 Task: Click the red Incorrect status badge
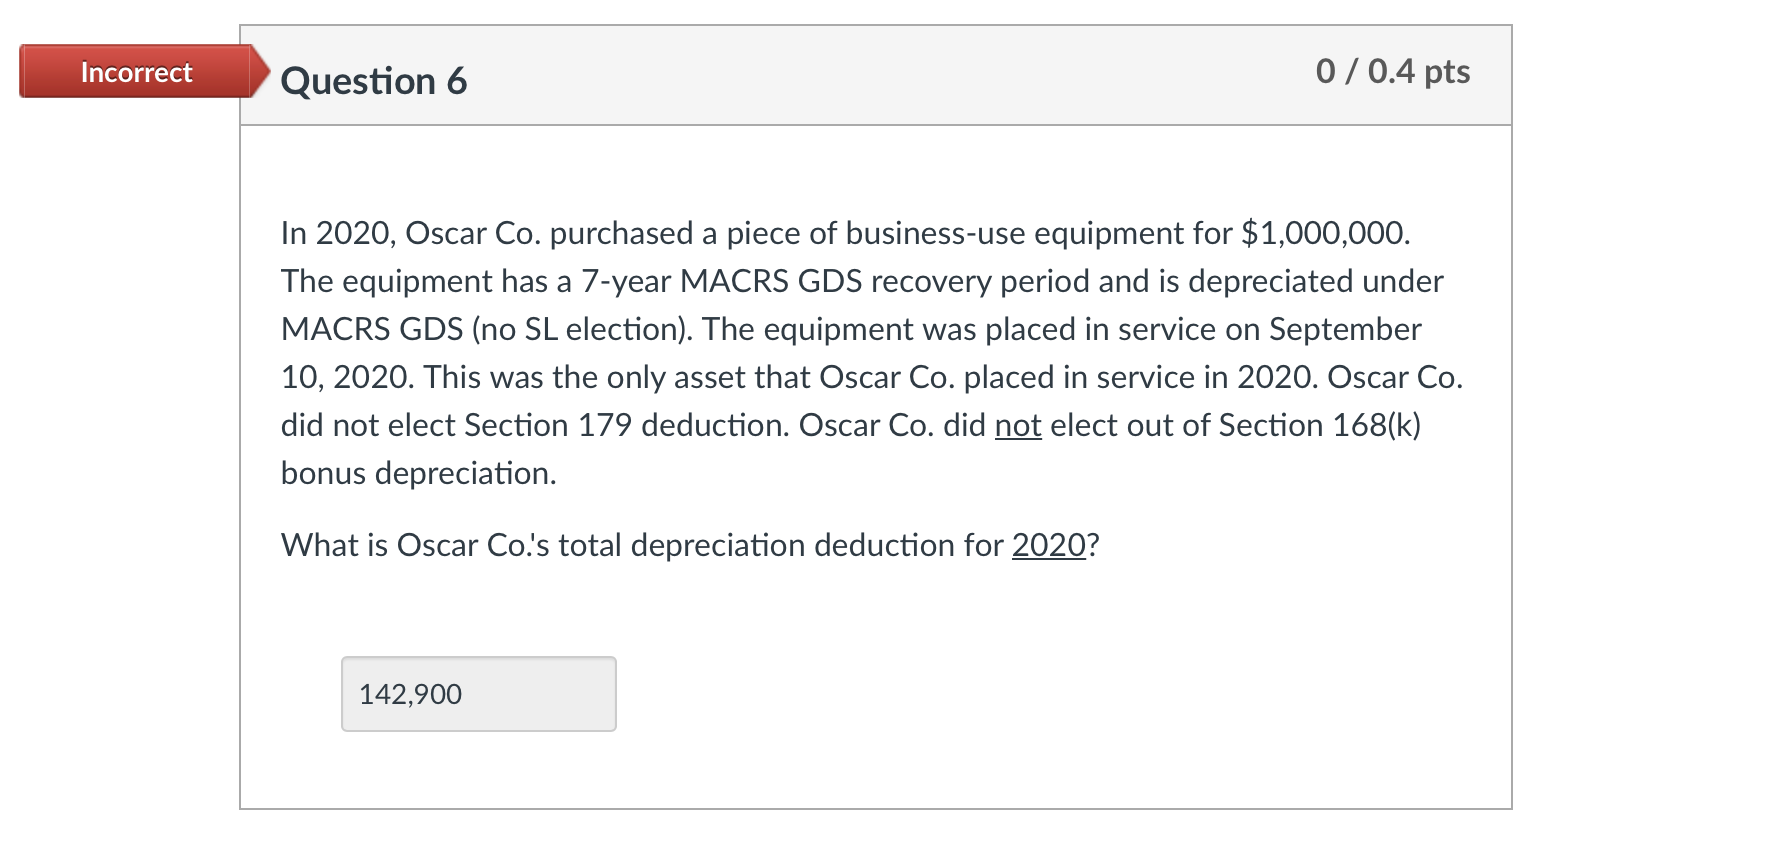tap(134, 72)
